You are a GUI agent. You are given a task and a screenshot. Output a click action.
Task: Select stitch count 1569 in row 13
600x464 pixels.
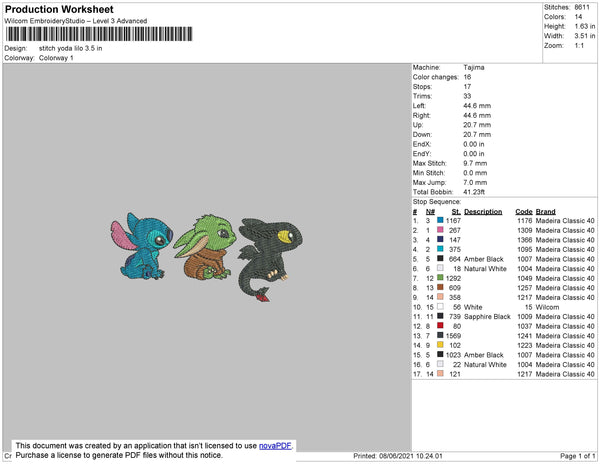tap(453, 335)
